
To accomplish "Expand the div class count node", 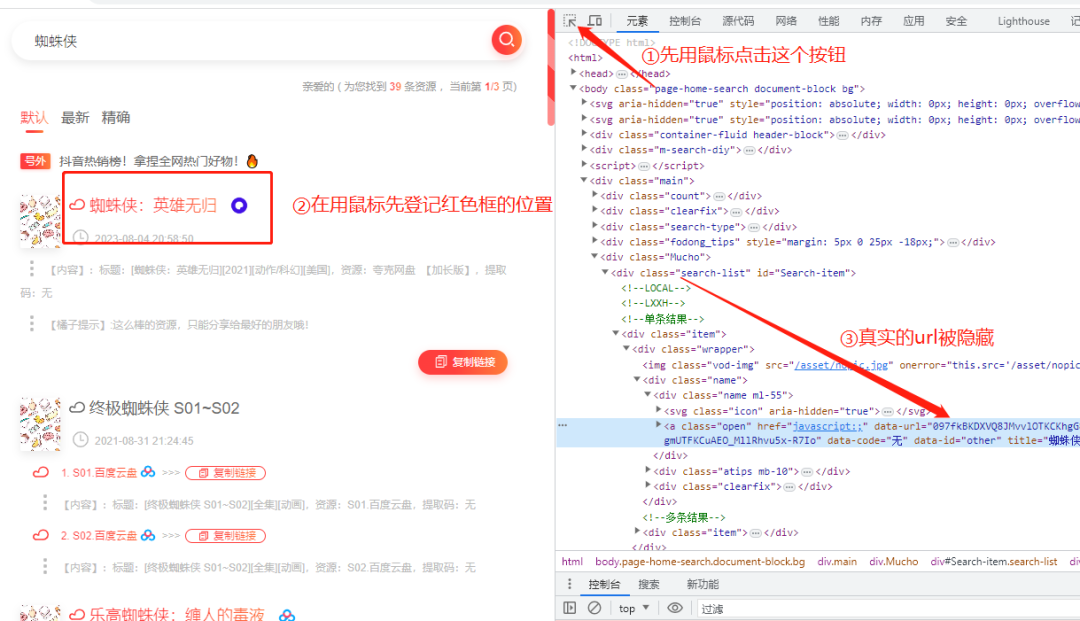I will (595, 194).
